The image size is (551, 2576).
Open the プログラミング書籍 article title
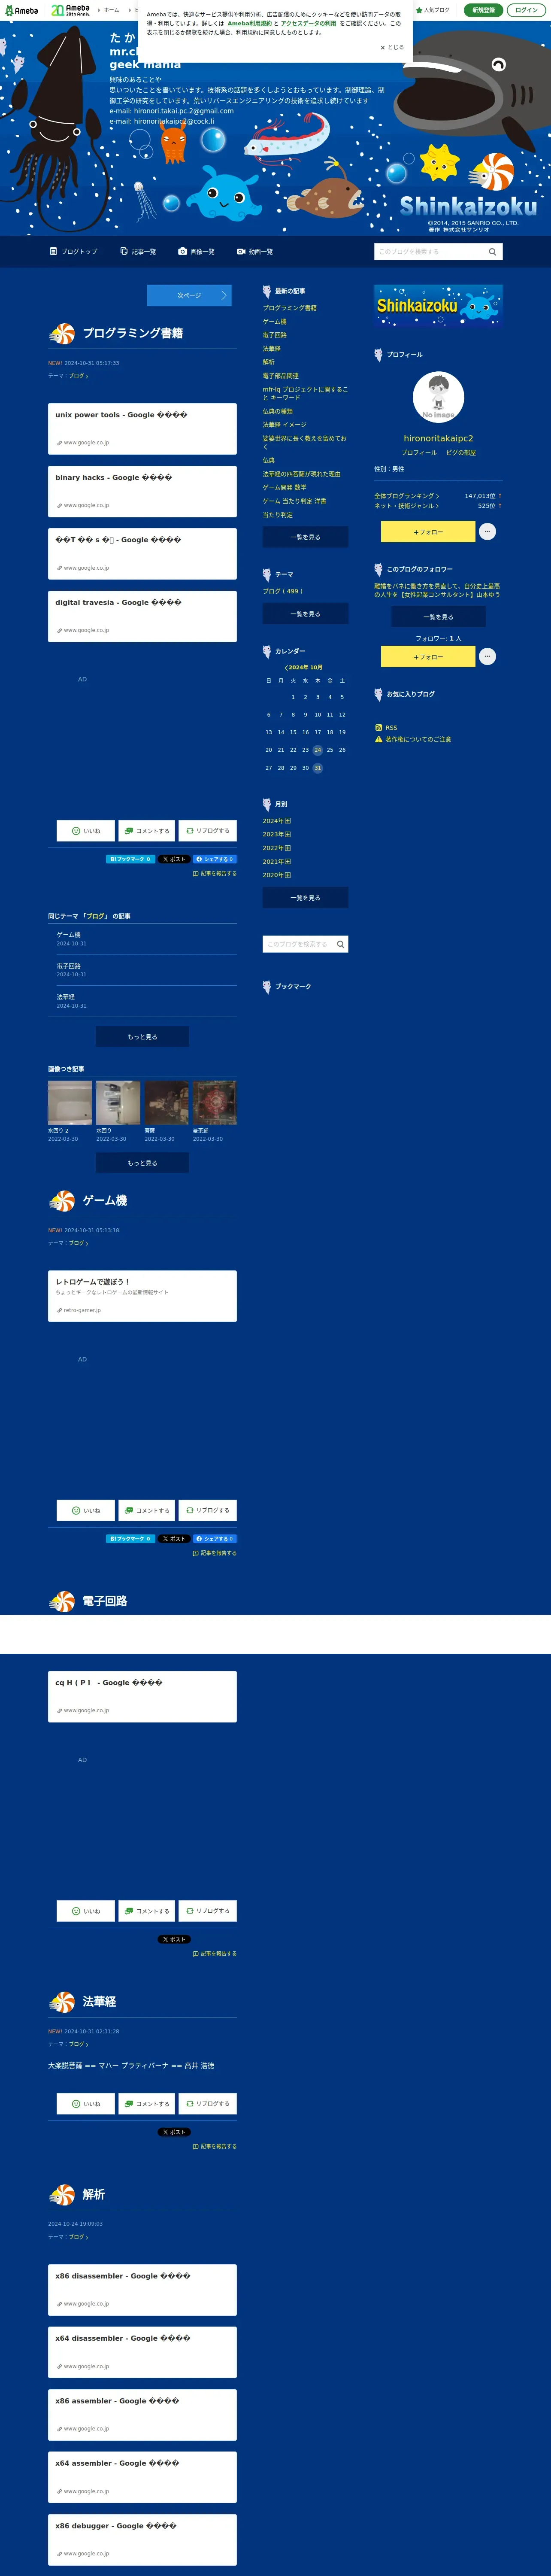tap(133, 333)
